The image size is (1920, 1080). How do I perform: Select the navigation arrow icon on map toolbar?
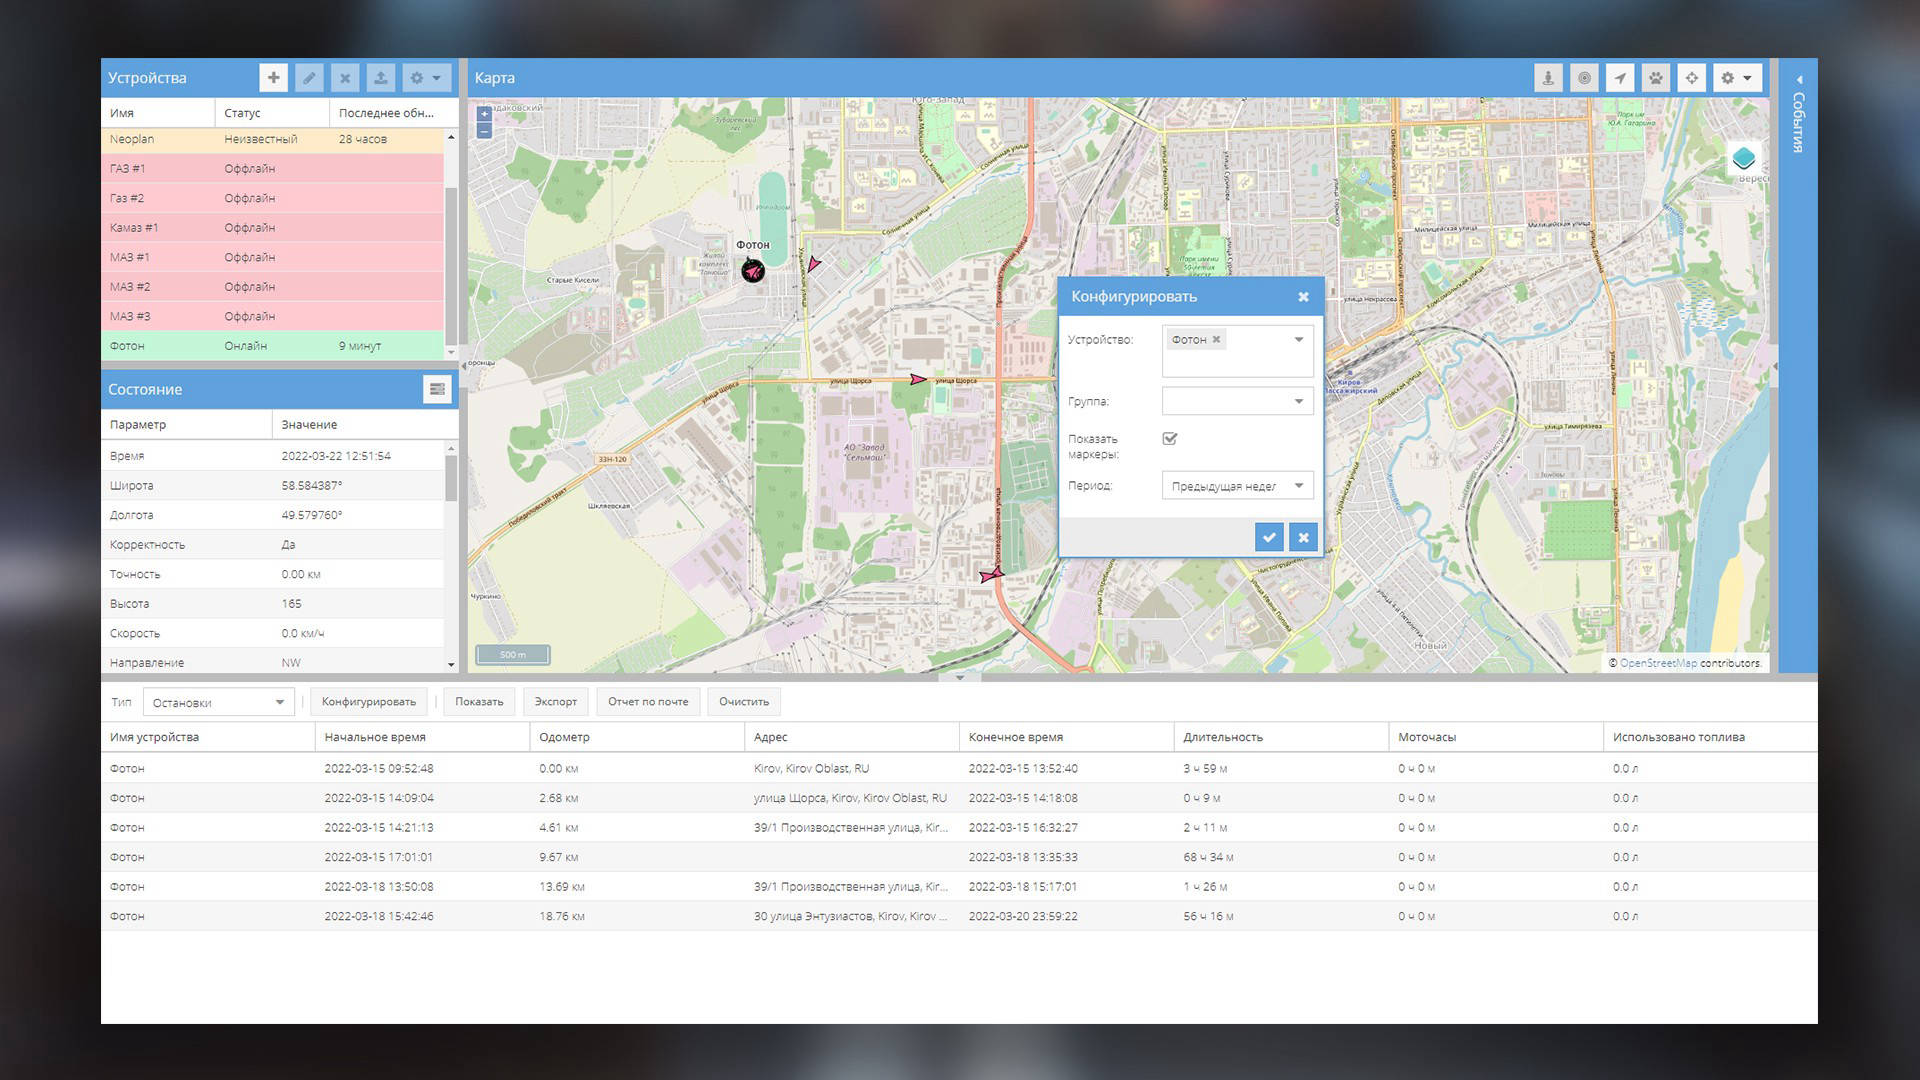pyautogui.click(x=1620, y=77)
